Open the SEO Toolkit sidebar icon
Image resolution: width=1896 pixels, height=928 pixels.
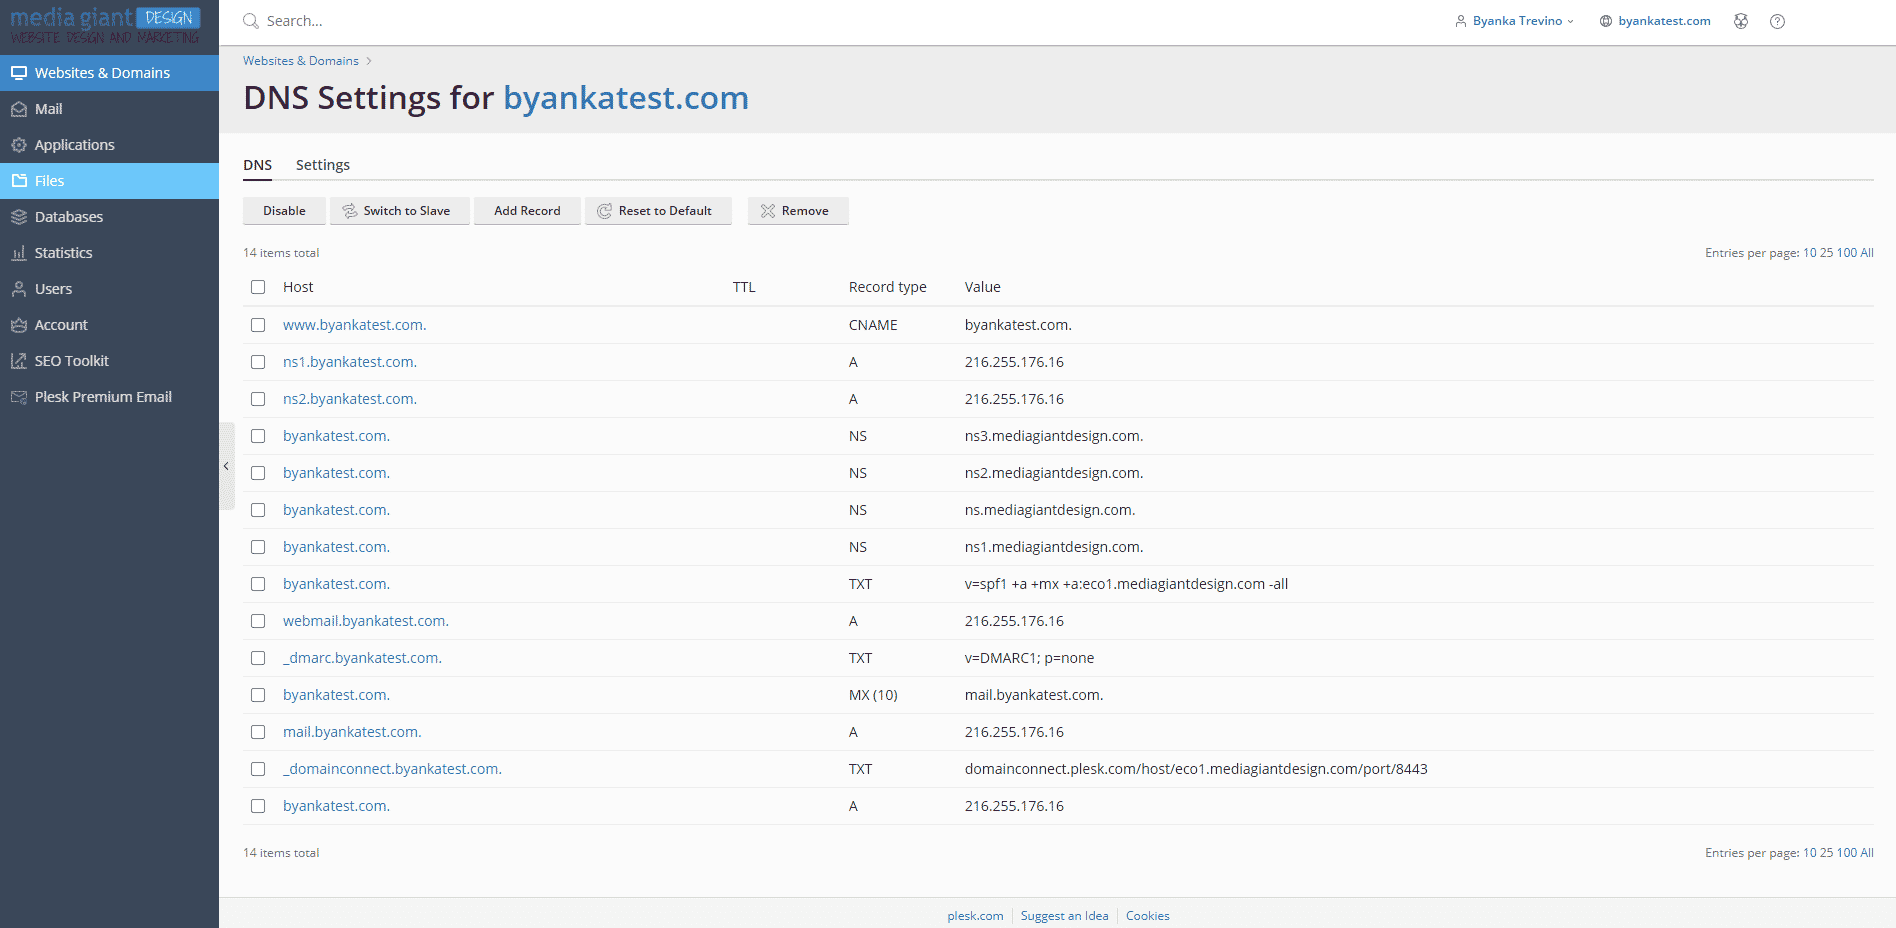pos(19,360)
